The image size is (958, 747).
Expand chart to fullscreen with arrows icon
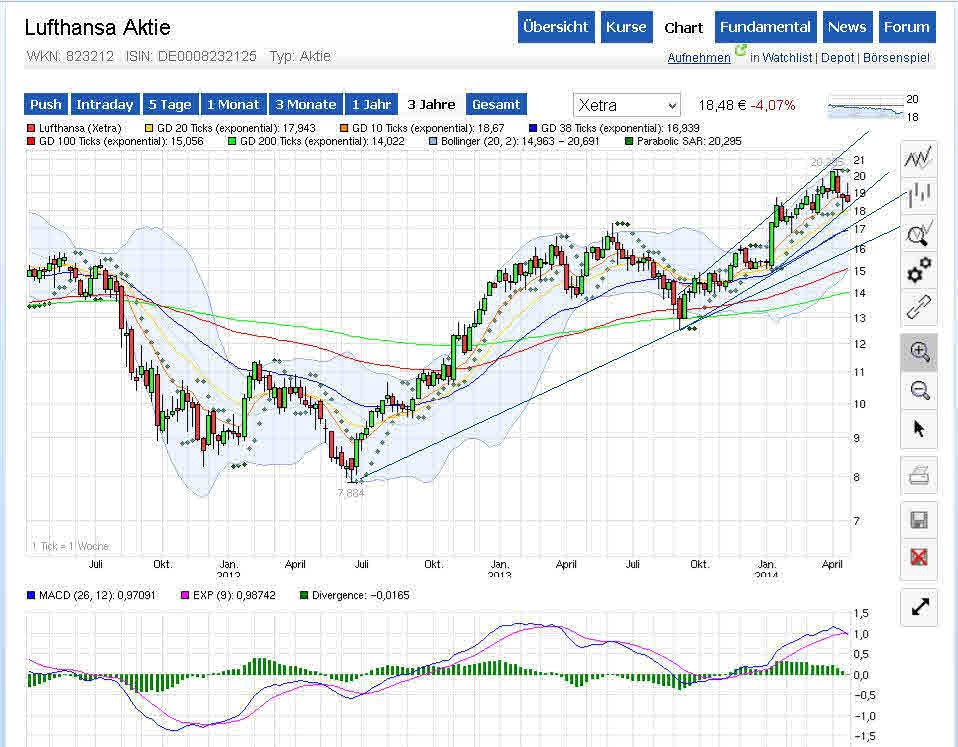919,606
